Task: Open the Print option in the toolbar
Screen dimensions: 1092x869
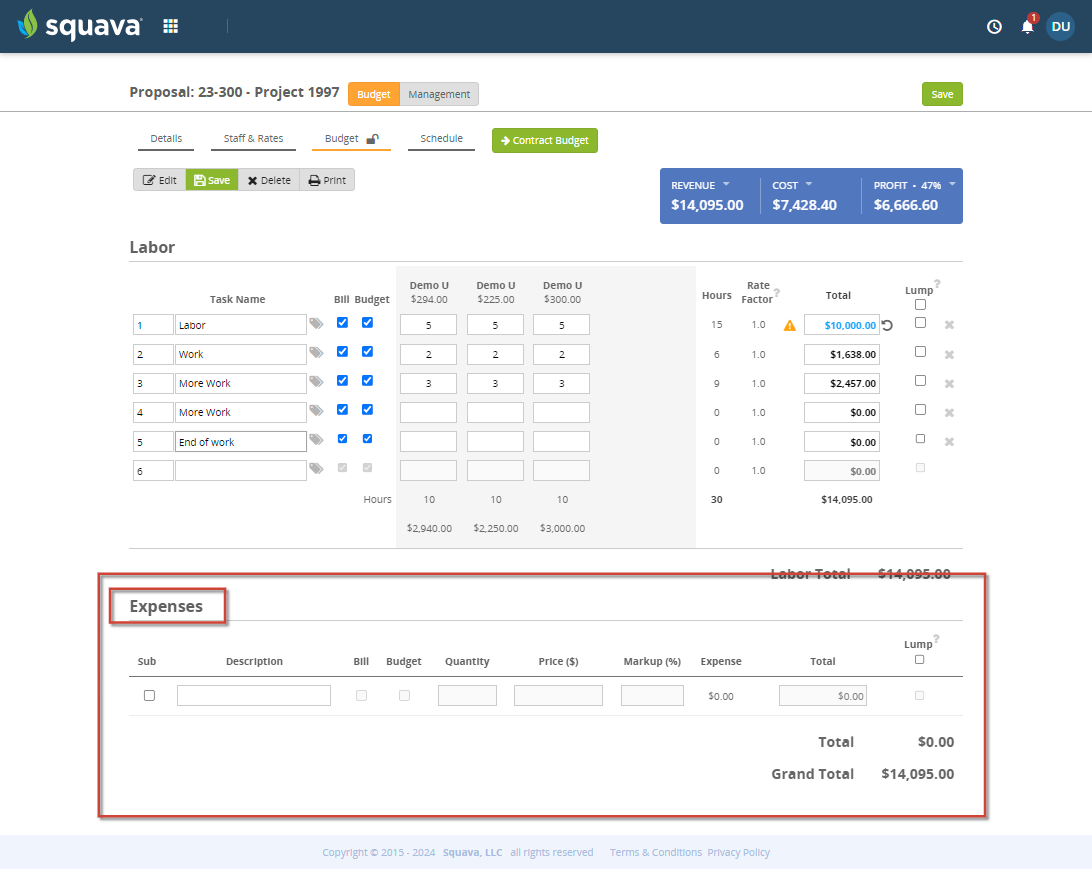Action: pyautogui.click(x=327, y=179)
